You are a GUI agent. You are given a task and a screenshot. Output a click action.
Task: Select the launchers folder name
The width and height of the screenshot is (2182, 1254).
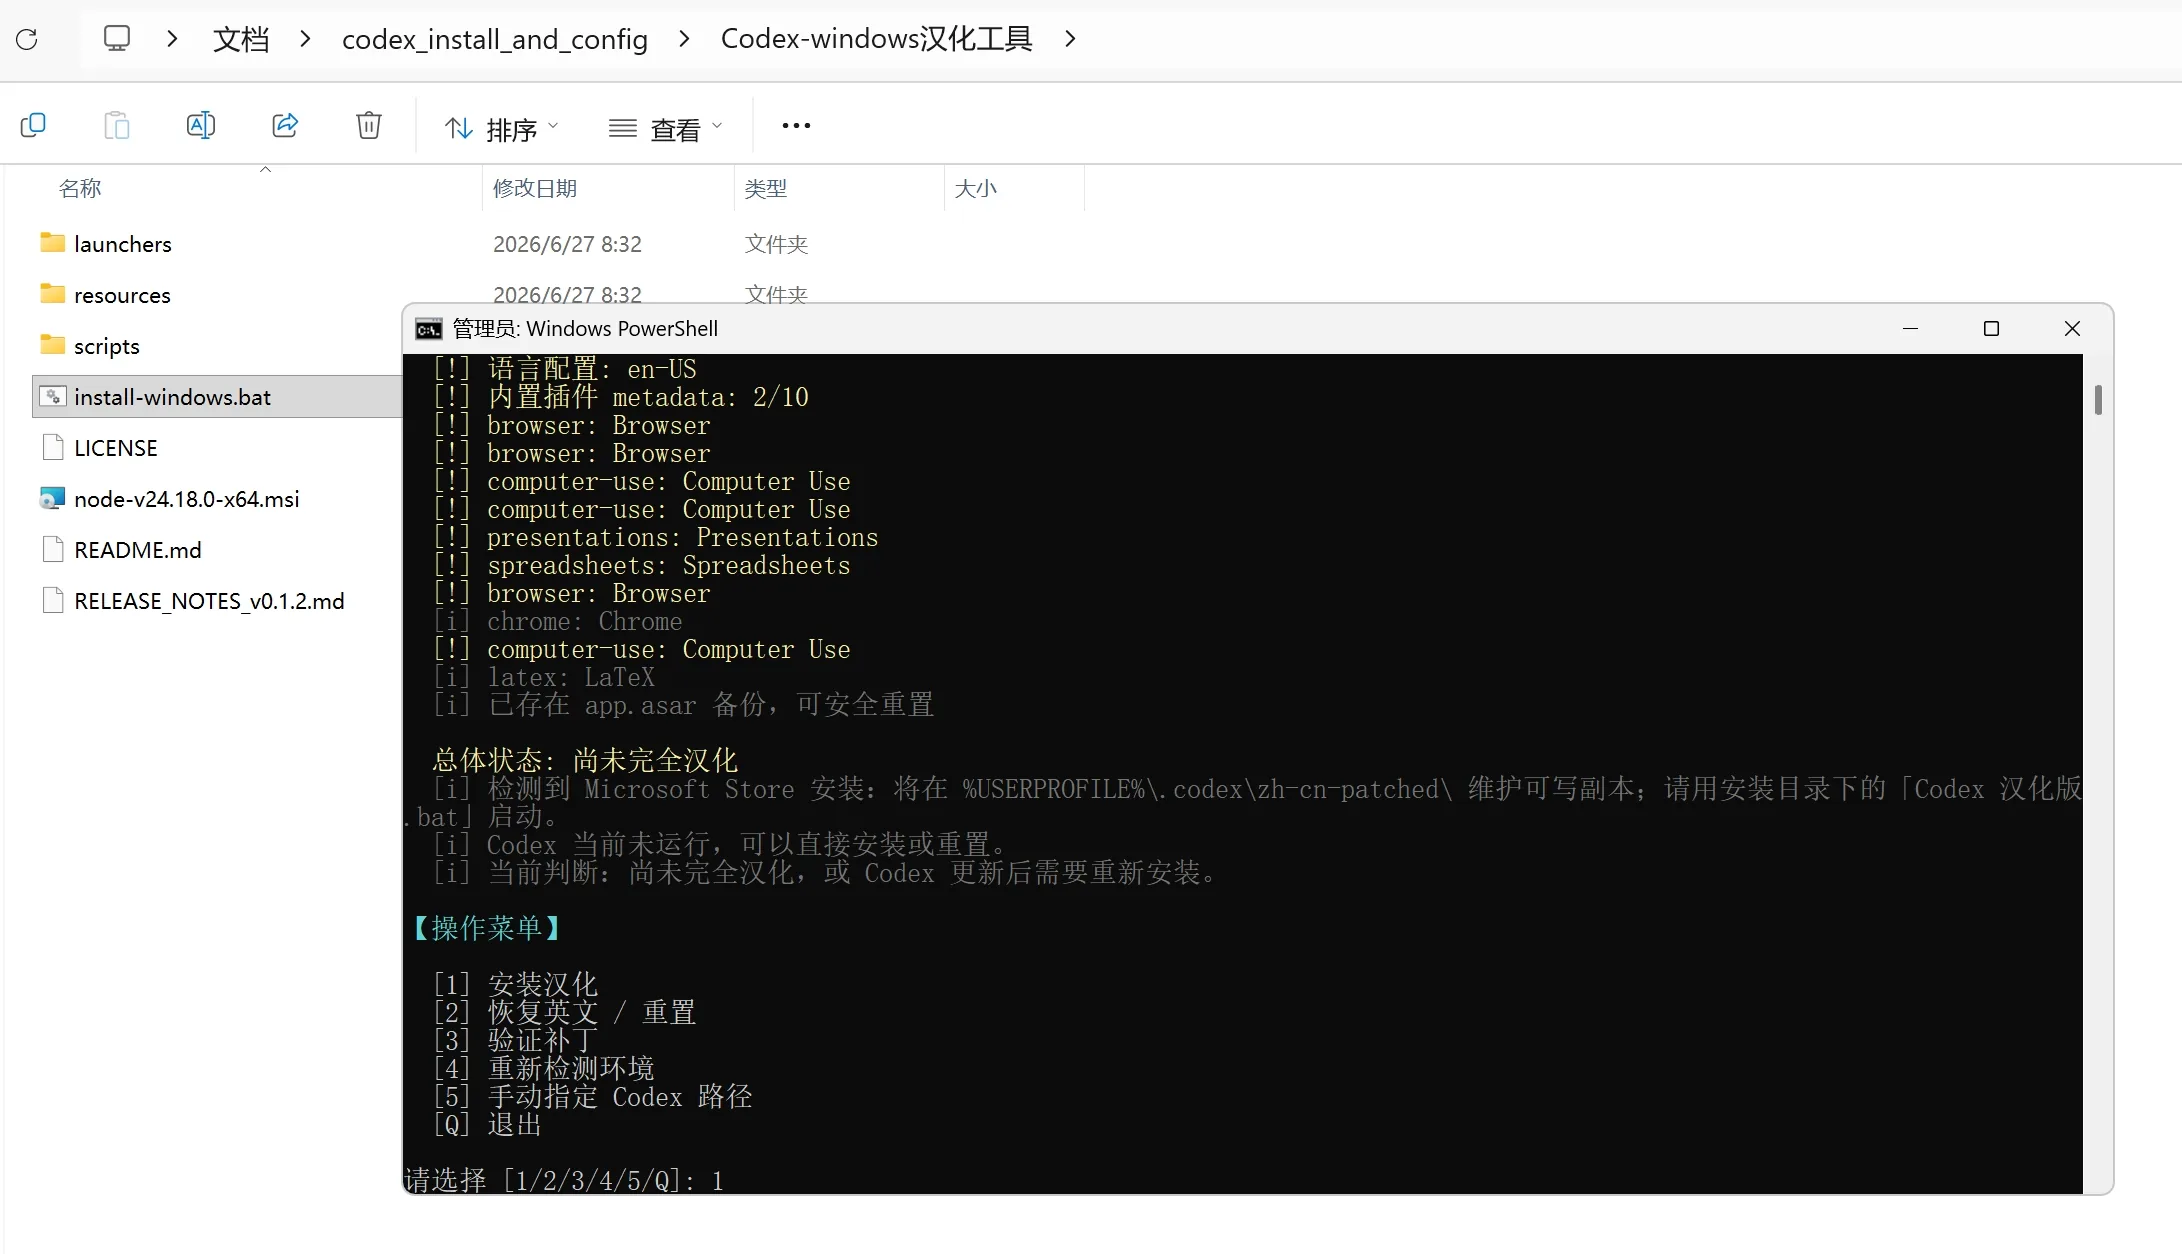click(x=123, y=244)
